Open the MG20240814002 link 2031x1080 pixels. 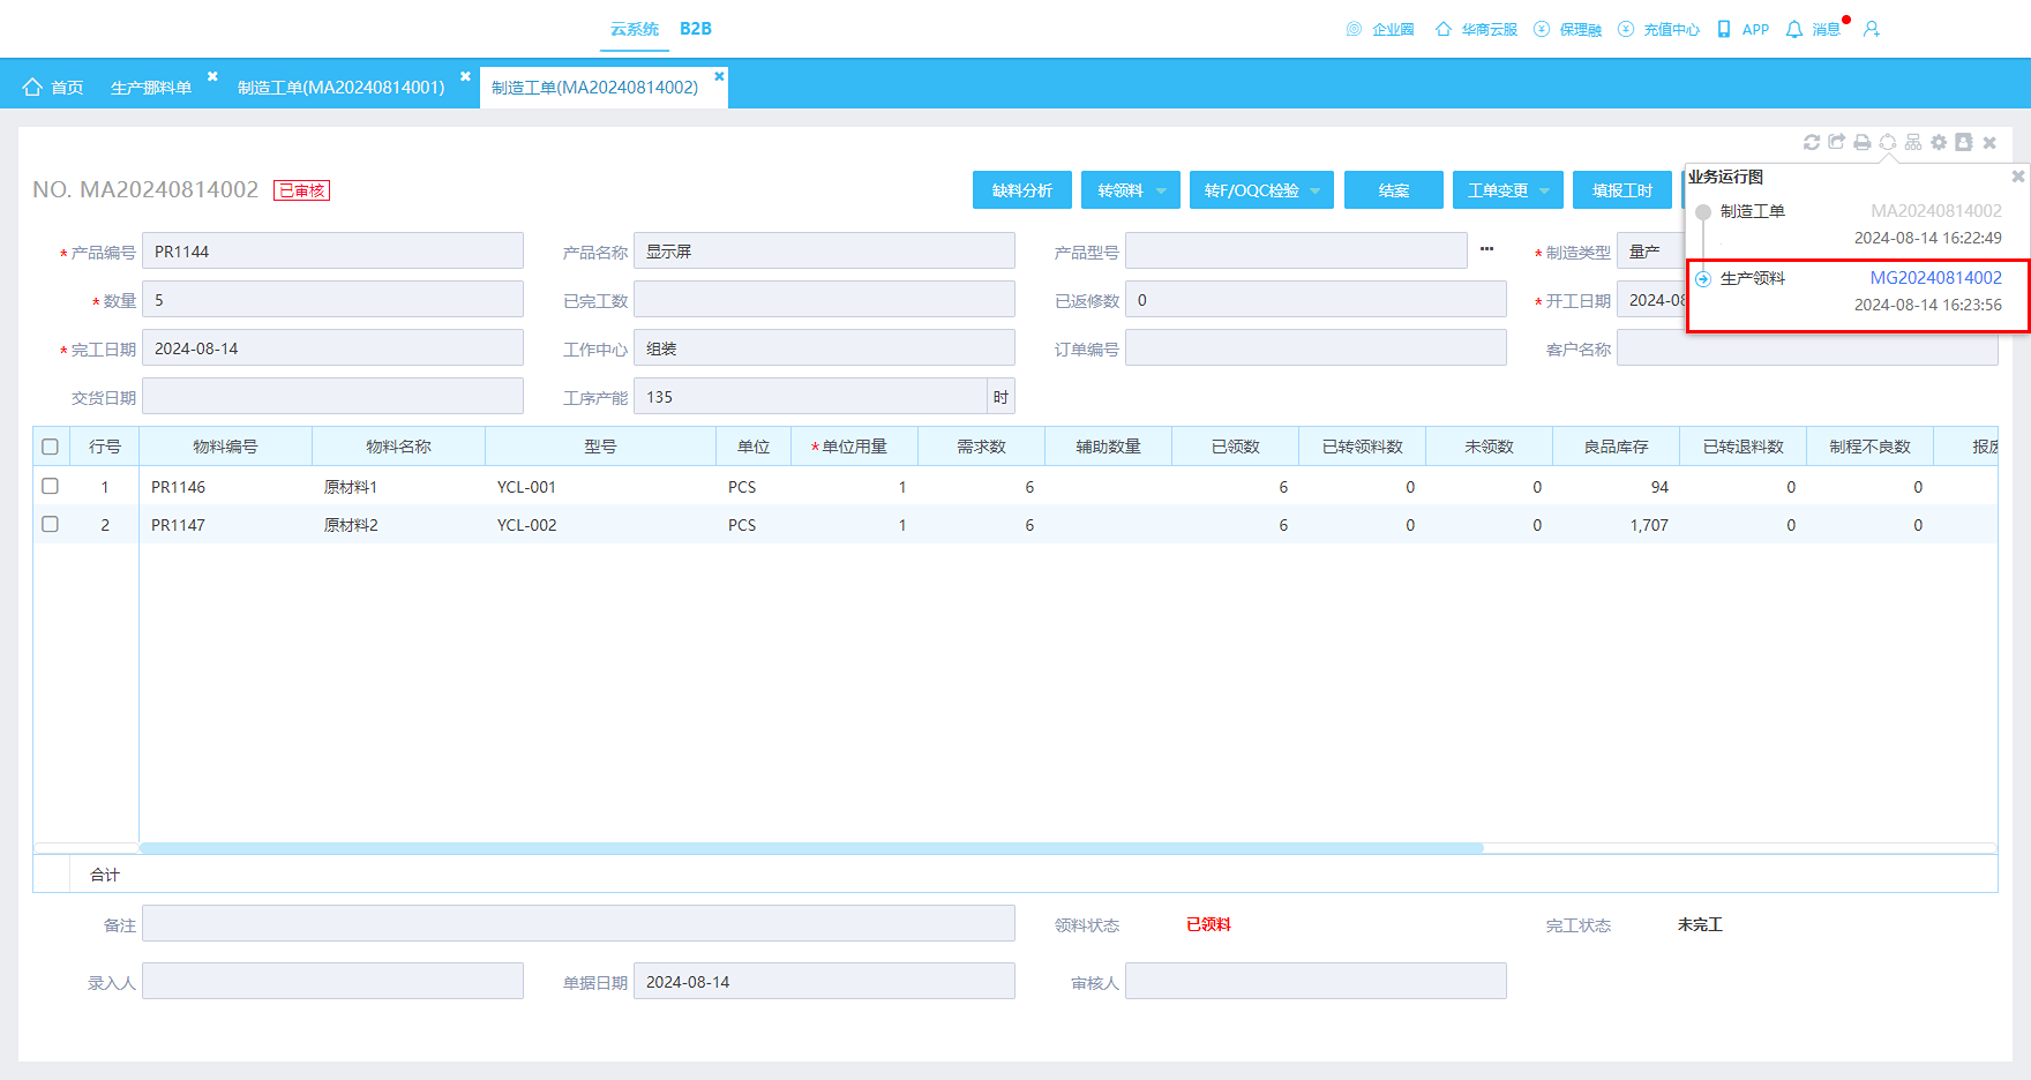[x=1936, y=278]
